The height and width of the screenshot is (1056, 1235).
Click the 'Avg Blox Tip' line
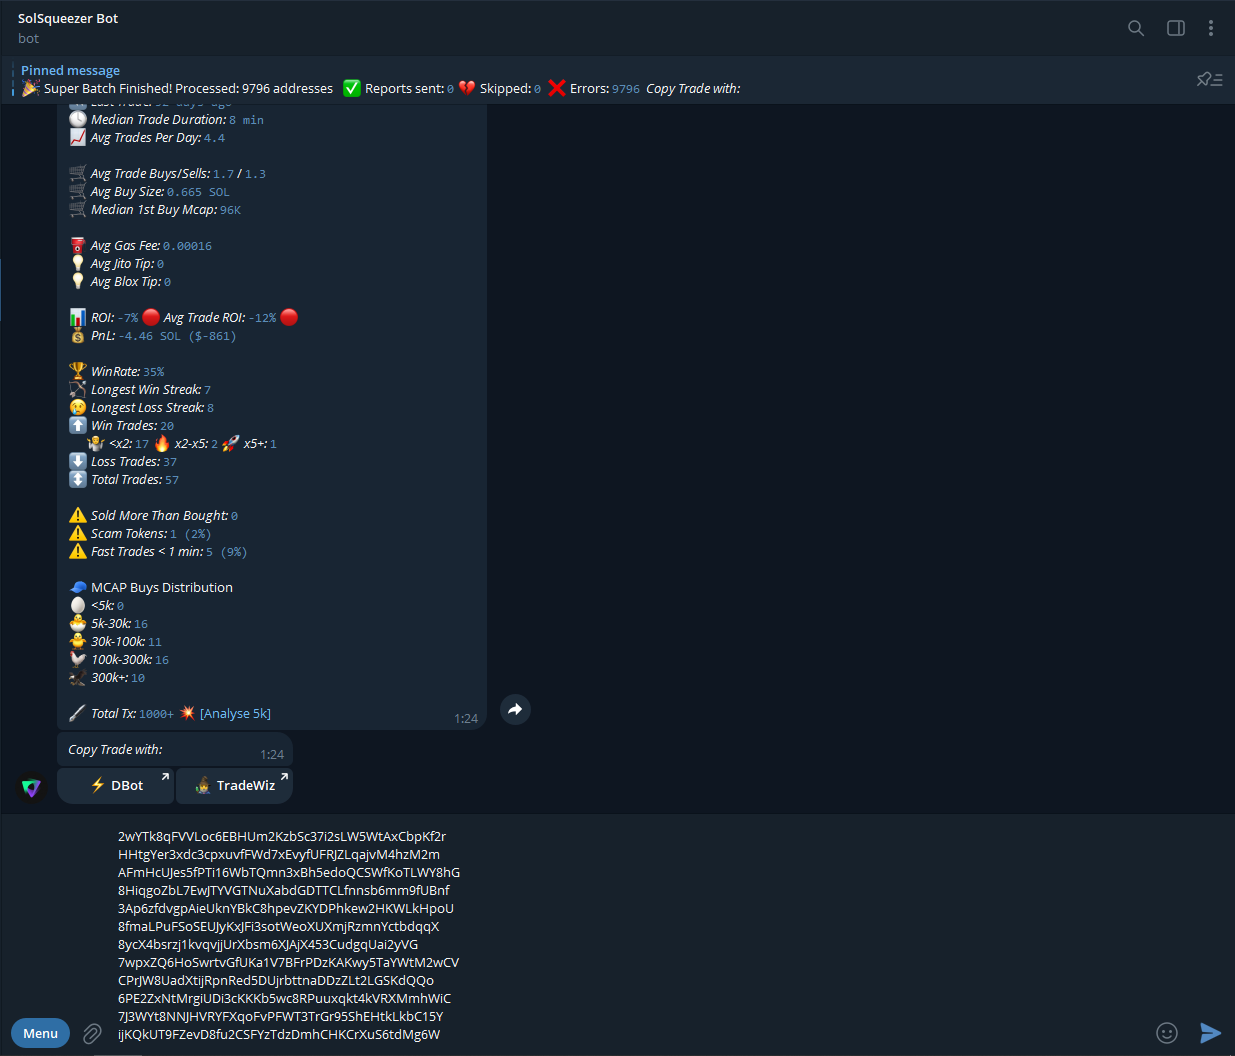click(x=120, y=282)
